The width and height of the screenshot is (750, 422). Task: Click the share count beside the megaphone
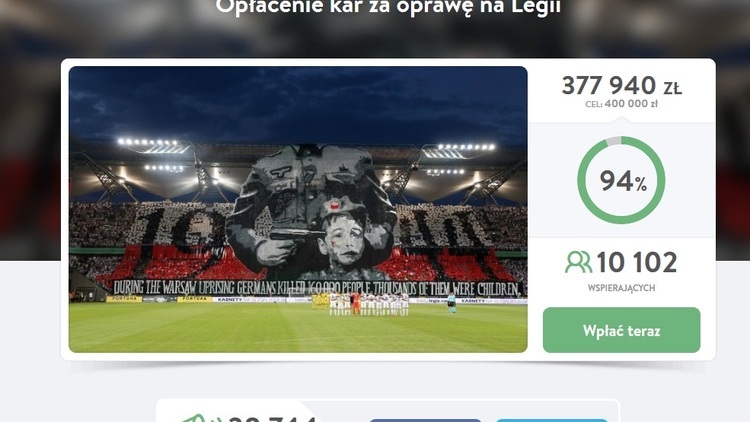[x=272, y=419]
